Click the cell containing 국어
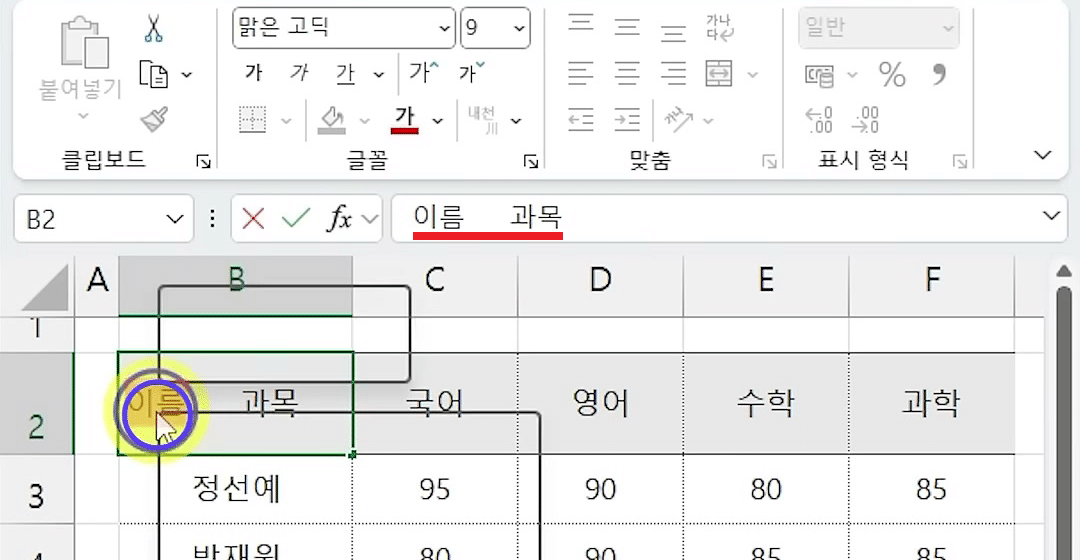Viewport: 1080px width, 560px height. tap(435, 404)
